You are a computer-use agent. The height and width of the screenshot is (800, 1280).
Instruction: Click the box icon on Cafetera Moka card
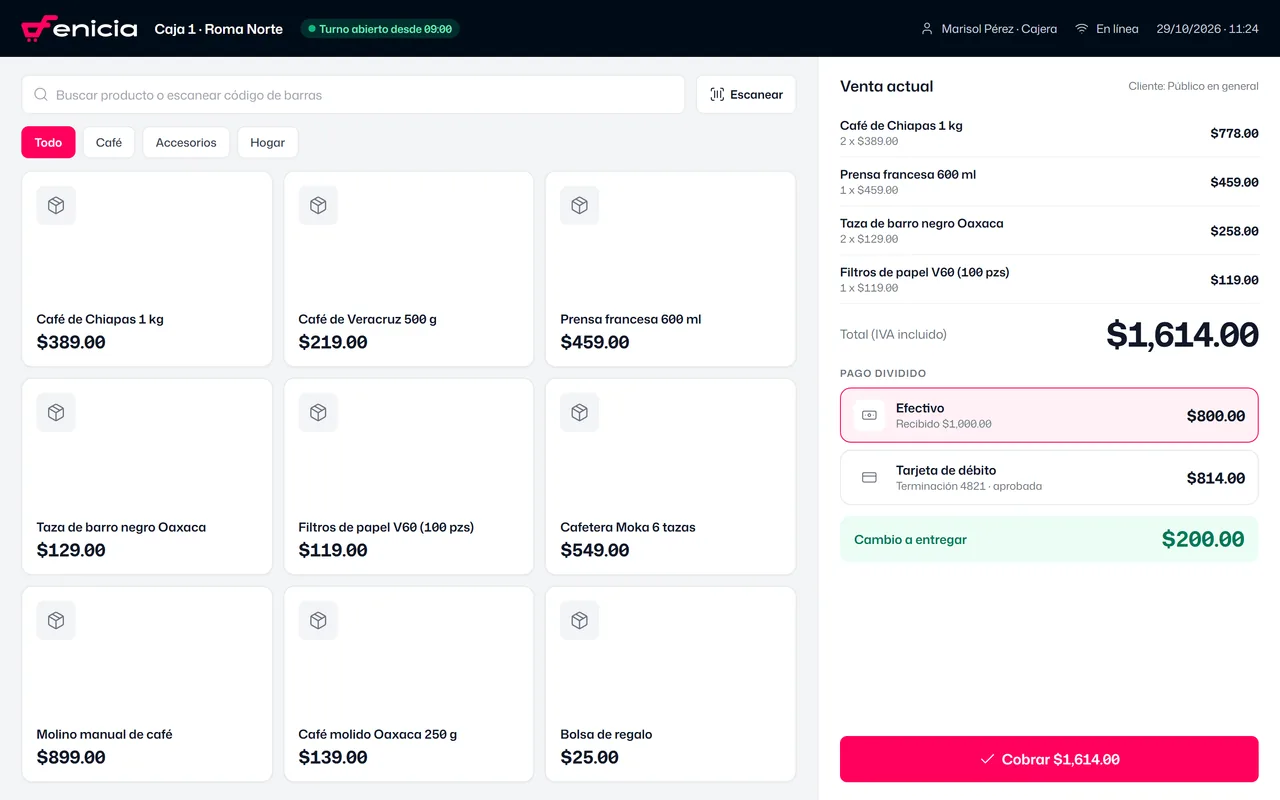[x=579, y=412]
